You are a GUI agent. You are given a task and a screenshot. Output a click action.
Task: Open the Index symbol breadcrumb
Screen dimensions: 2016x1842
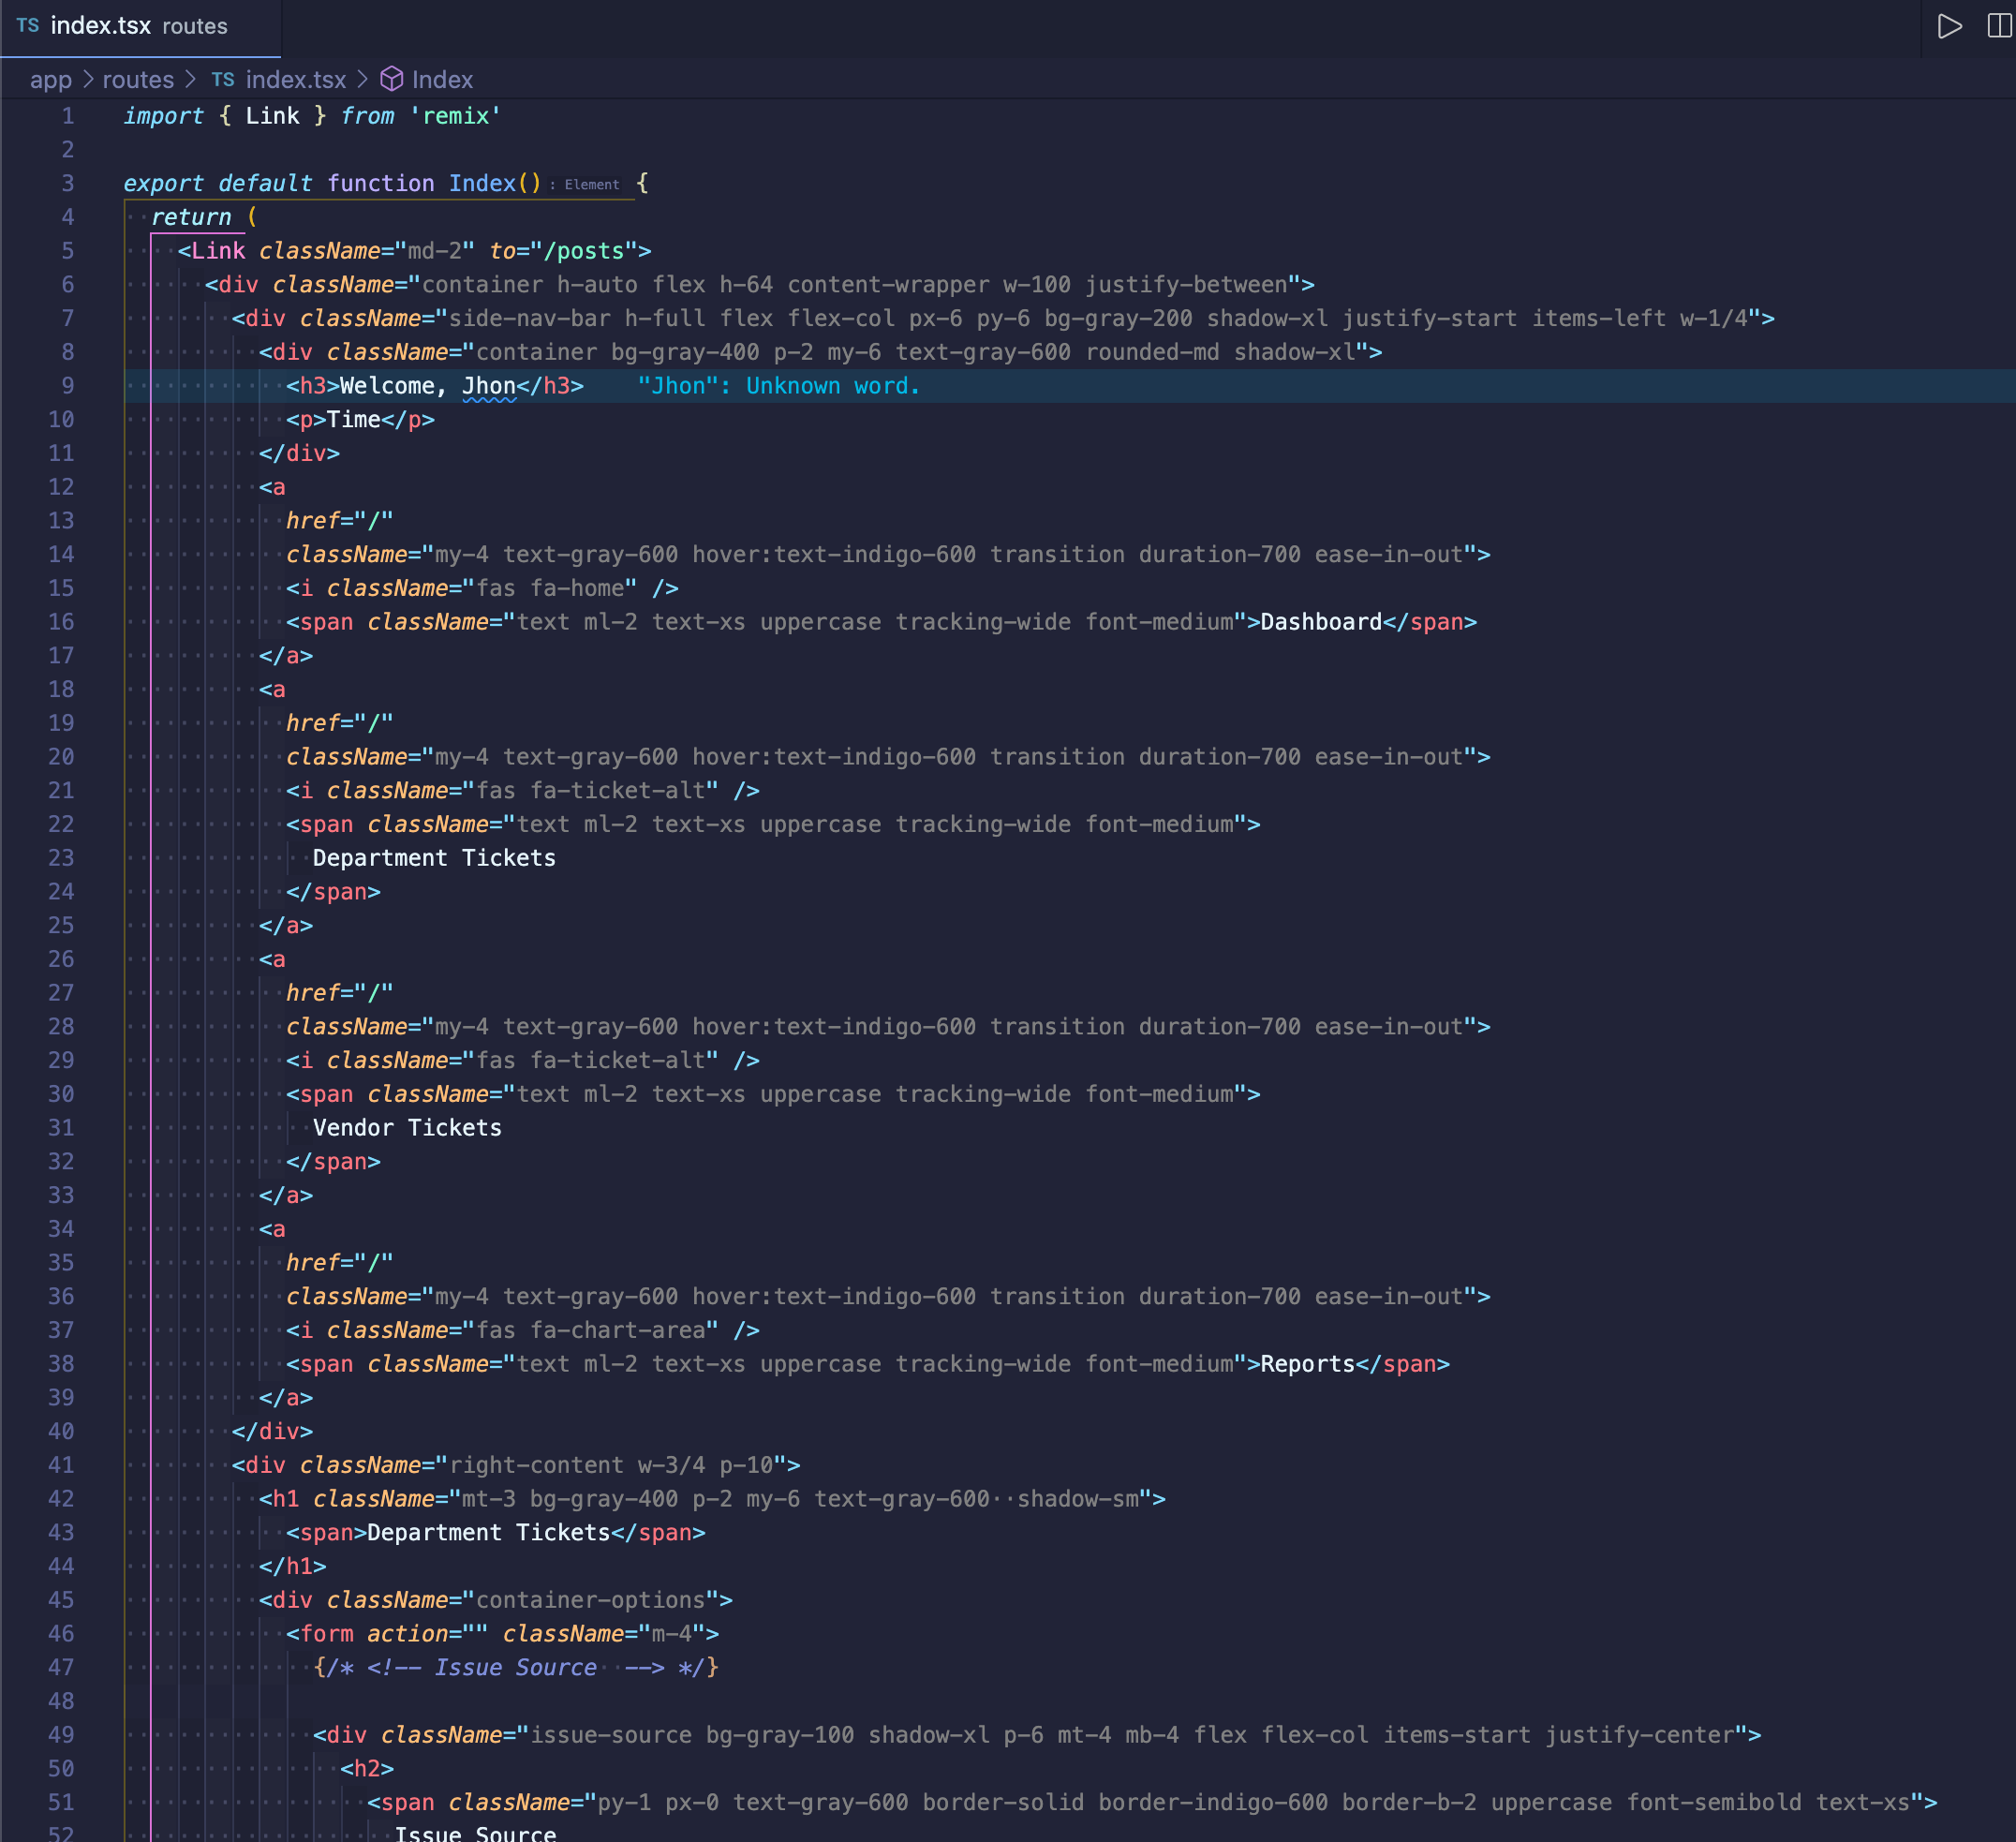coord(442,80)
